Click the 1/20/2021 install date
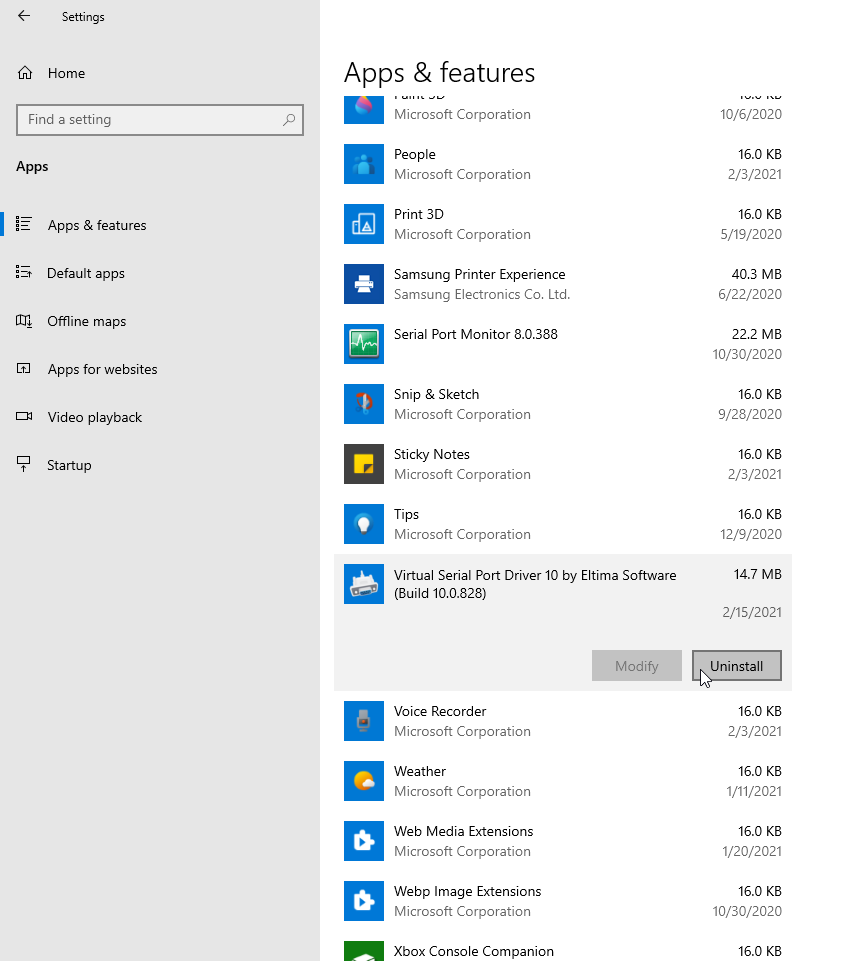 (x=752, y=851)
